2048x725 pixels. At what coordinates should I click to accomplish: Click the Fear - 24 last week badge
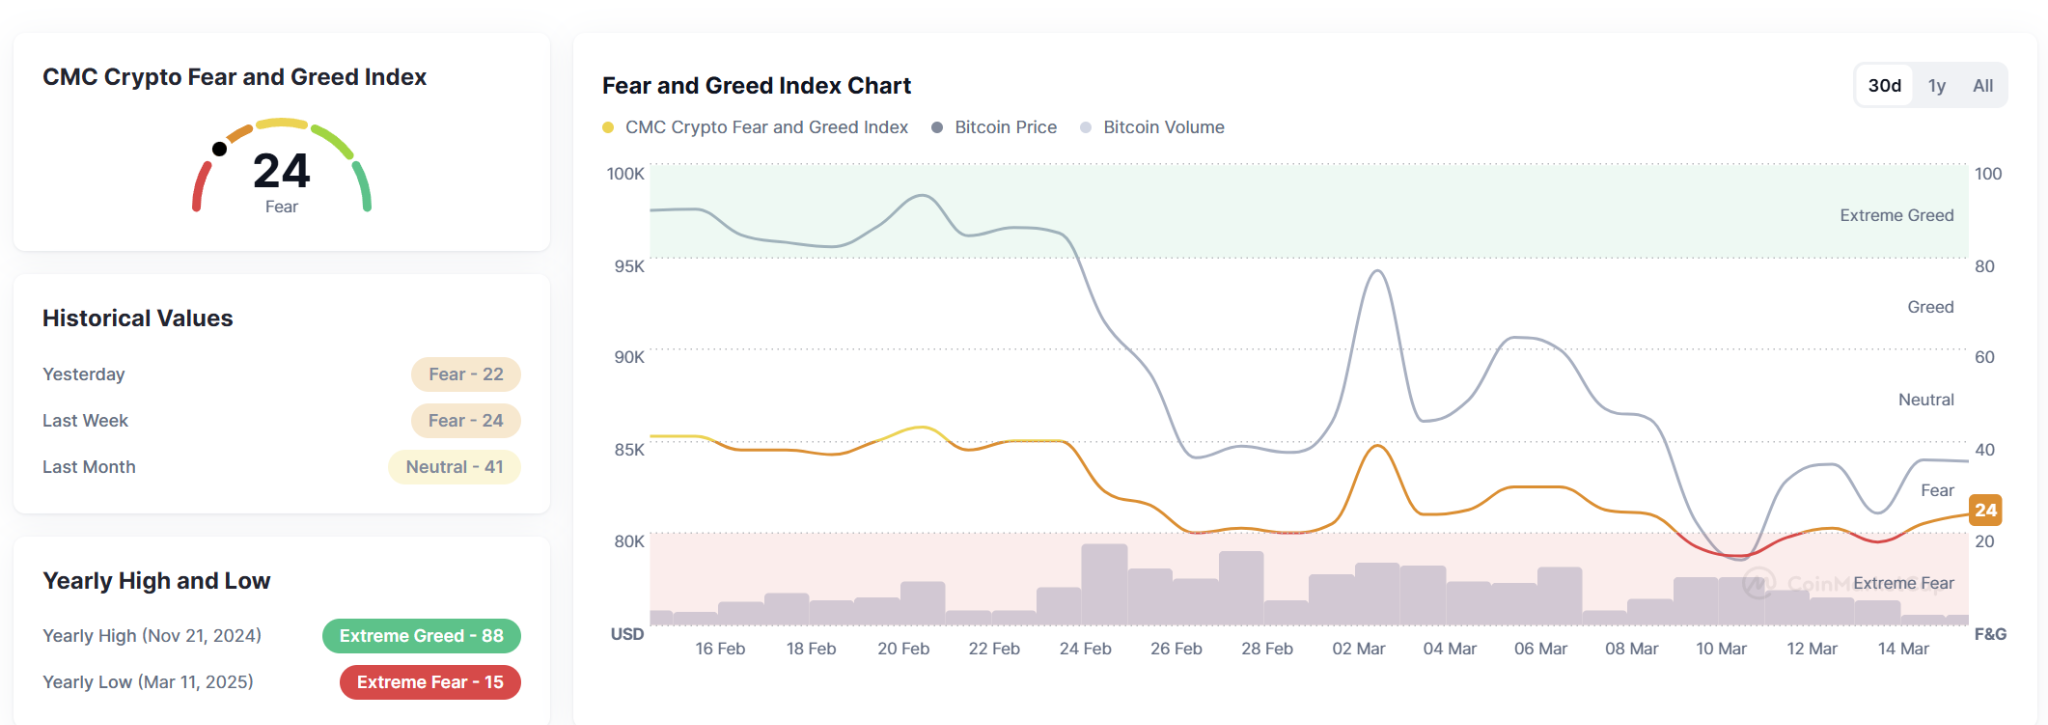(x=466, y=421)
